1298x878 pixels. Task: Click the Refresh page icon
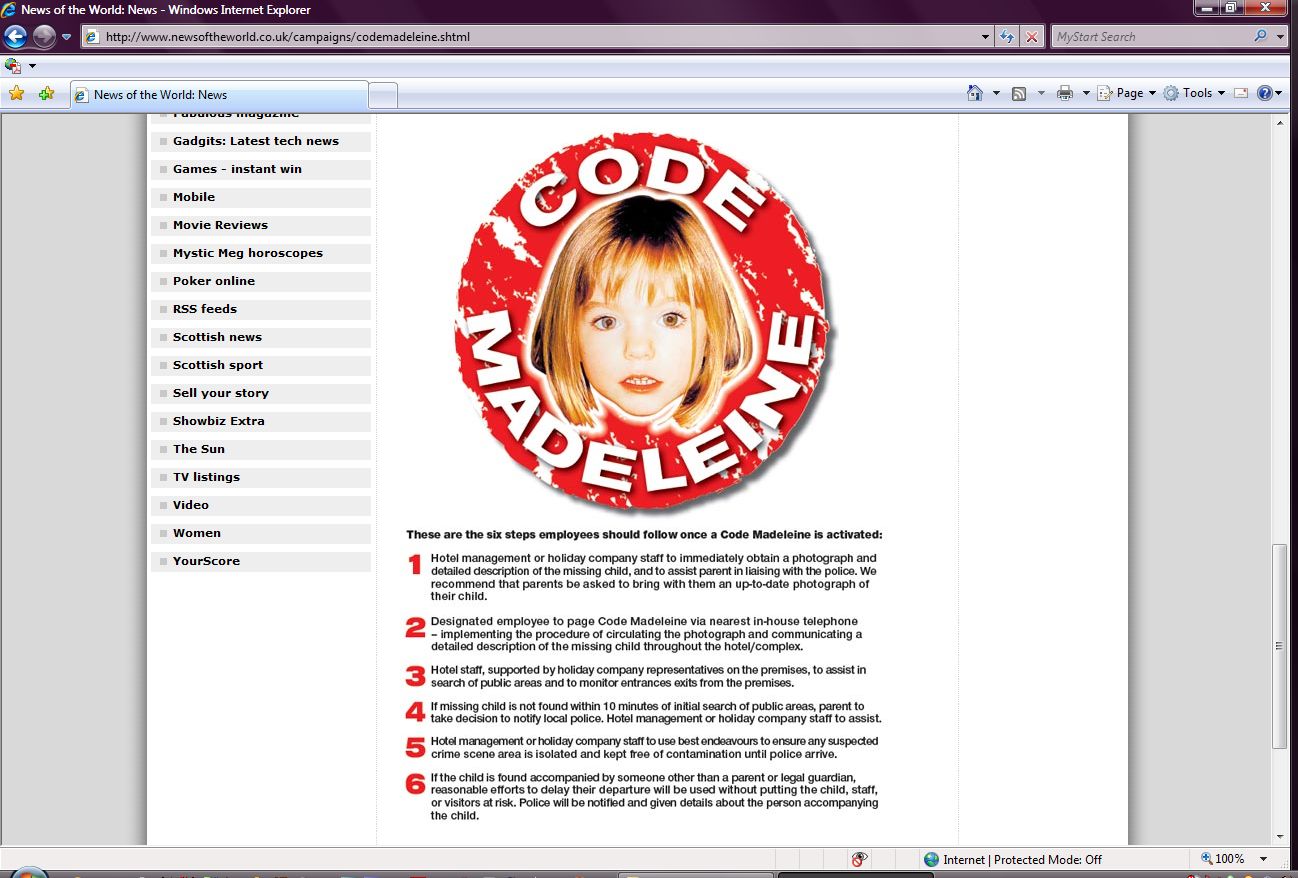1007,37
